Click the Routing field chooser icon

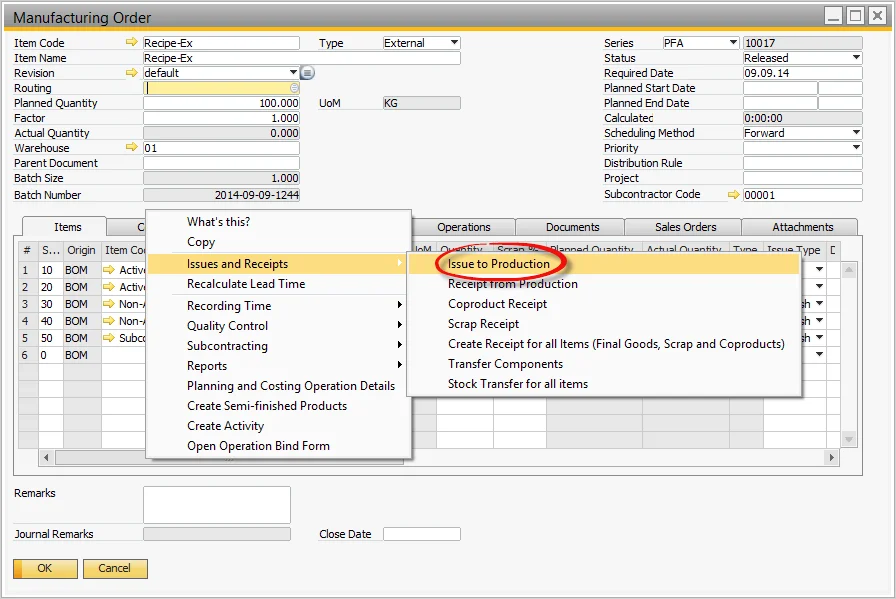(294, 88)
